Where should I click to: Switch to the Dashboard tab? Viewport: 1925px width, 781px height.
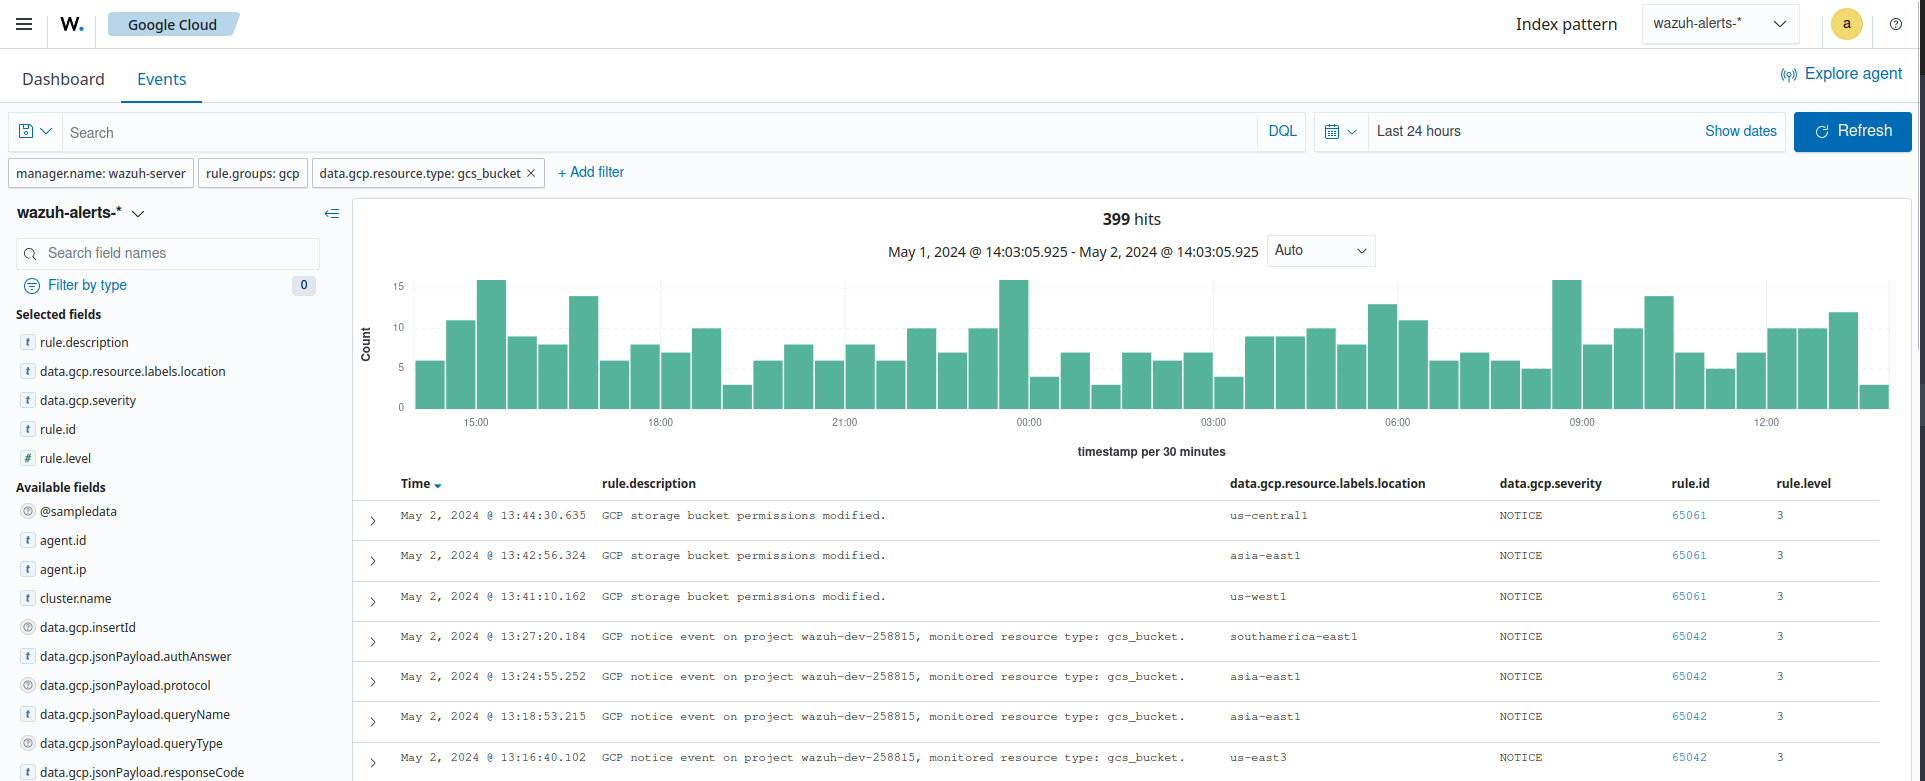pos(63,79)
